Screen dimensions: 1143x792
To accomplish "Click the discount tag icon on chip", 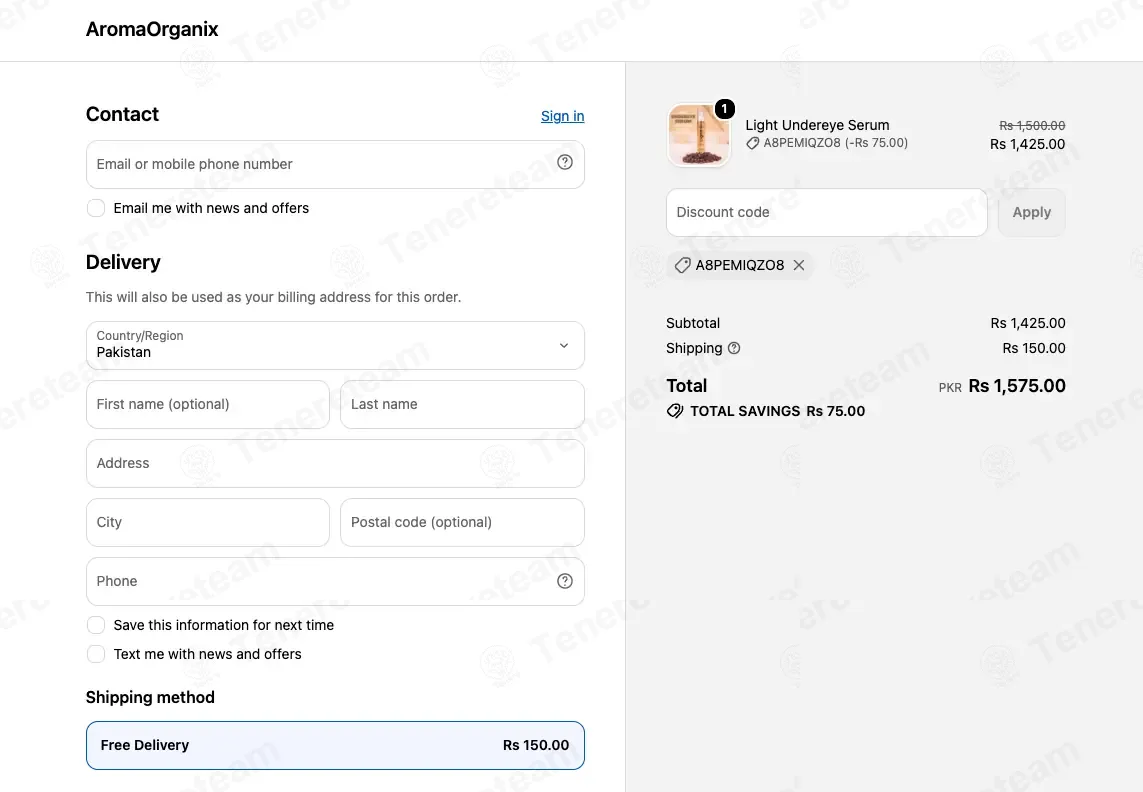I will (682, 265).
